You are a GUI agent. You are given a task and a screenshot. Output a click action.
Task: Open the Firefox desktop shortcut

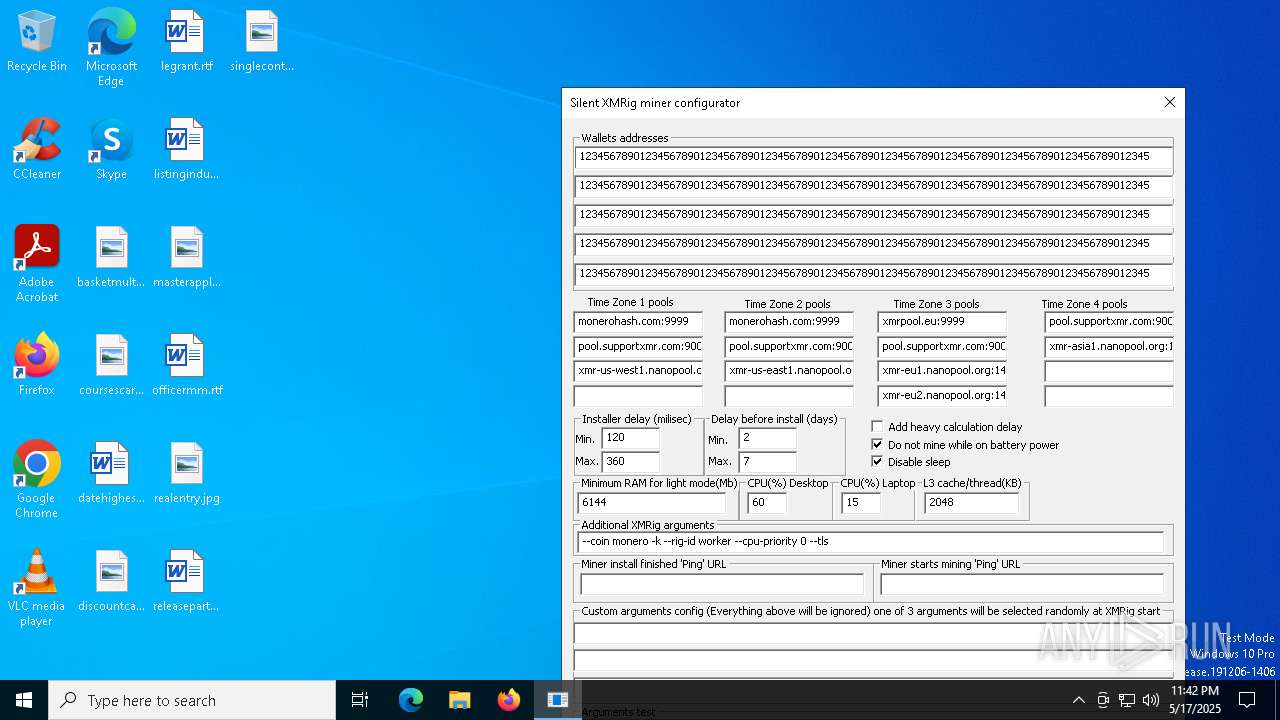click(x=37, y=366)
